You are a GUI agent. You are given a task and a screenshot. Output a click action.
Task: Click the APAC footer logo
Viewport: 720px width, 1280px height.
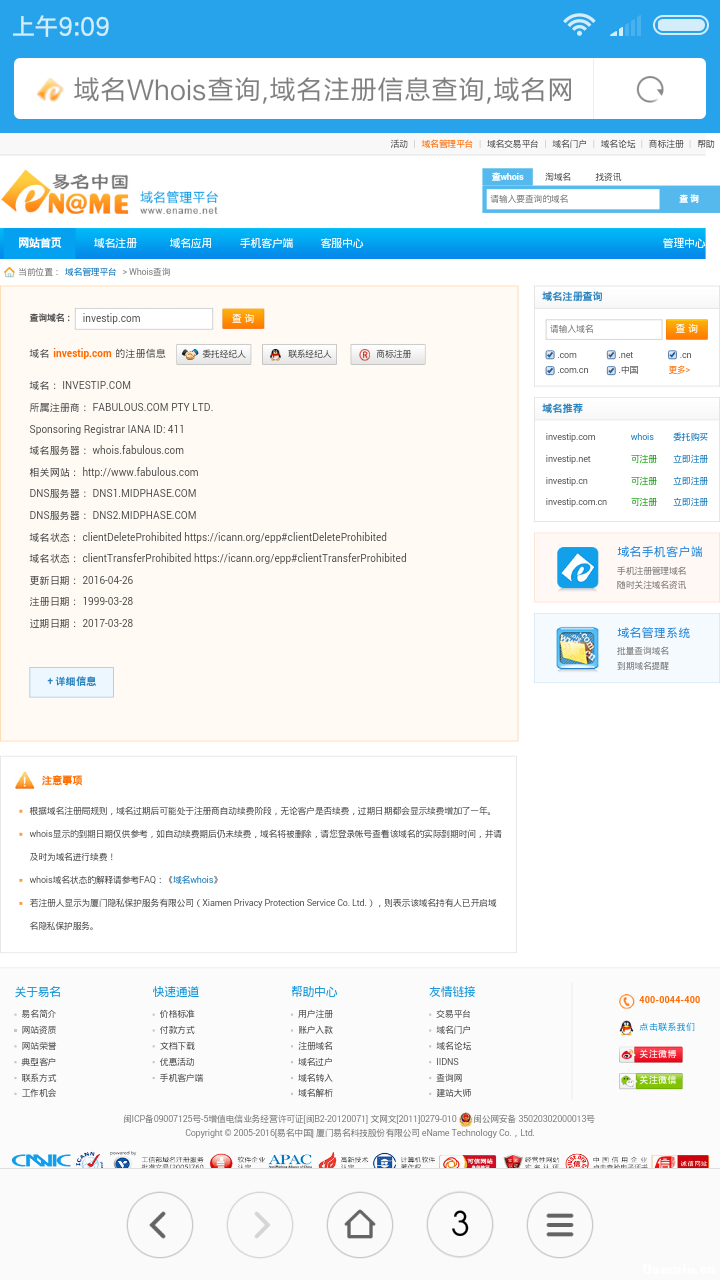tap(290, 1161)
